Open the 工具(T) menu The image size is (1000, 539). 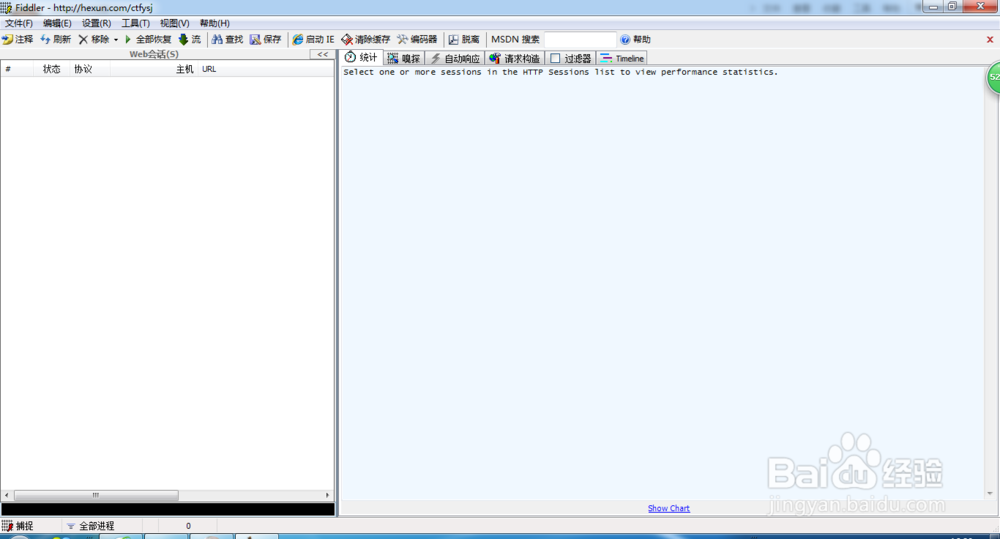(x=135, y=23)
